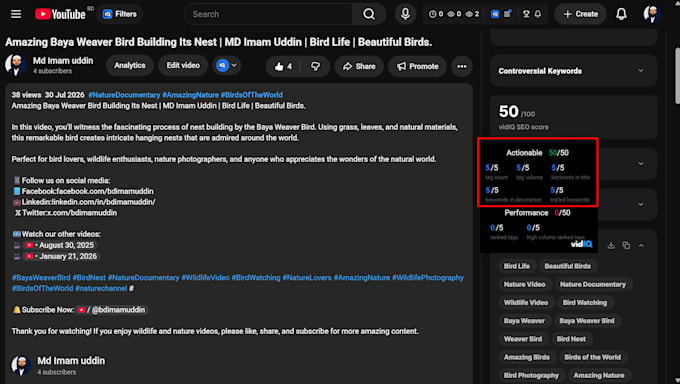Open the Create menu
Viewport: 680px width, 384px height.
[580, 14]
